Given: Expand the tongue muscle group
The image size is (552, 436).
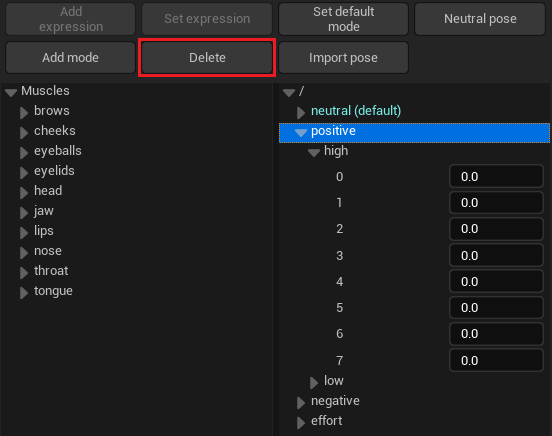Looking at the screenshot, I should click(24, 293).
